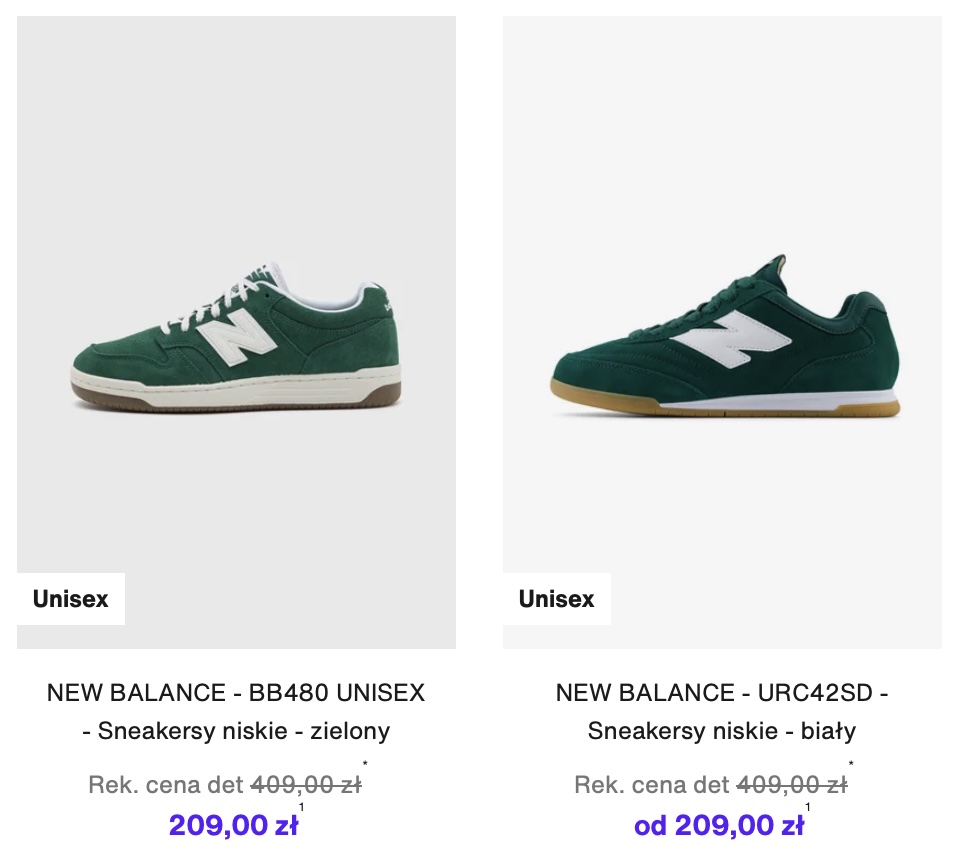The height and width of the screenshot is (856, 962).
Task: Click the Unisex badge on URC42SD image
Action: click(556, 599)
